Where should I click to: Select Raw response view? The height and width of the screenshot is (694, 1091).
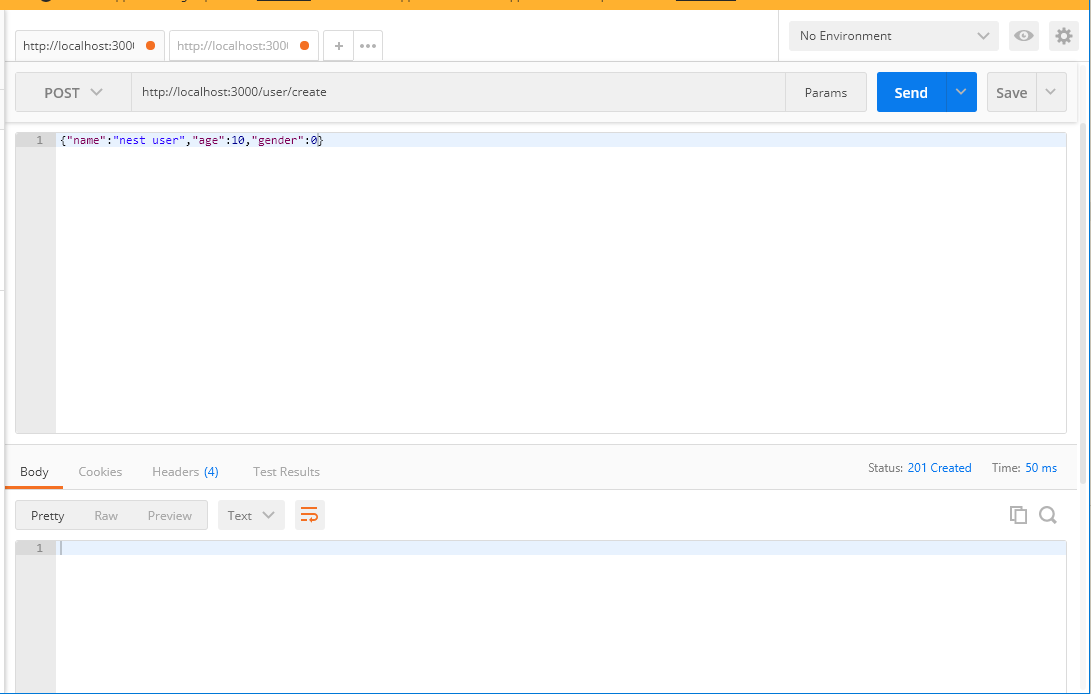(x=106, y=515)
